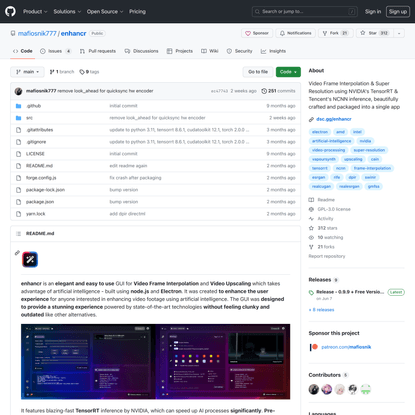Open the .gitignore file
The image size is (415, 415).
[x=36, y=142]
